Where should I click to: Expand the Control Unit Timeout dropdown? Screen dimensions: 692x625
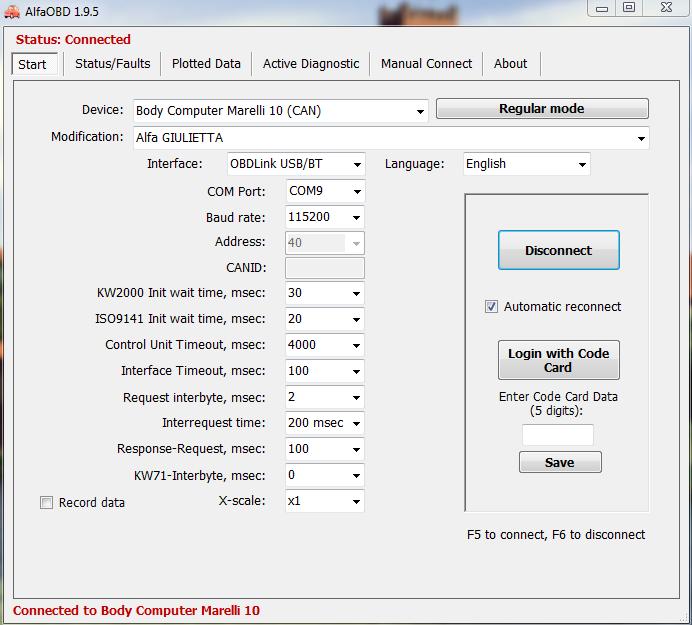(325, 345)
